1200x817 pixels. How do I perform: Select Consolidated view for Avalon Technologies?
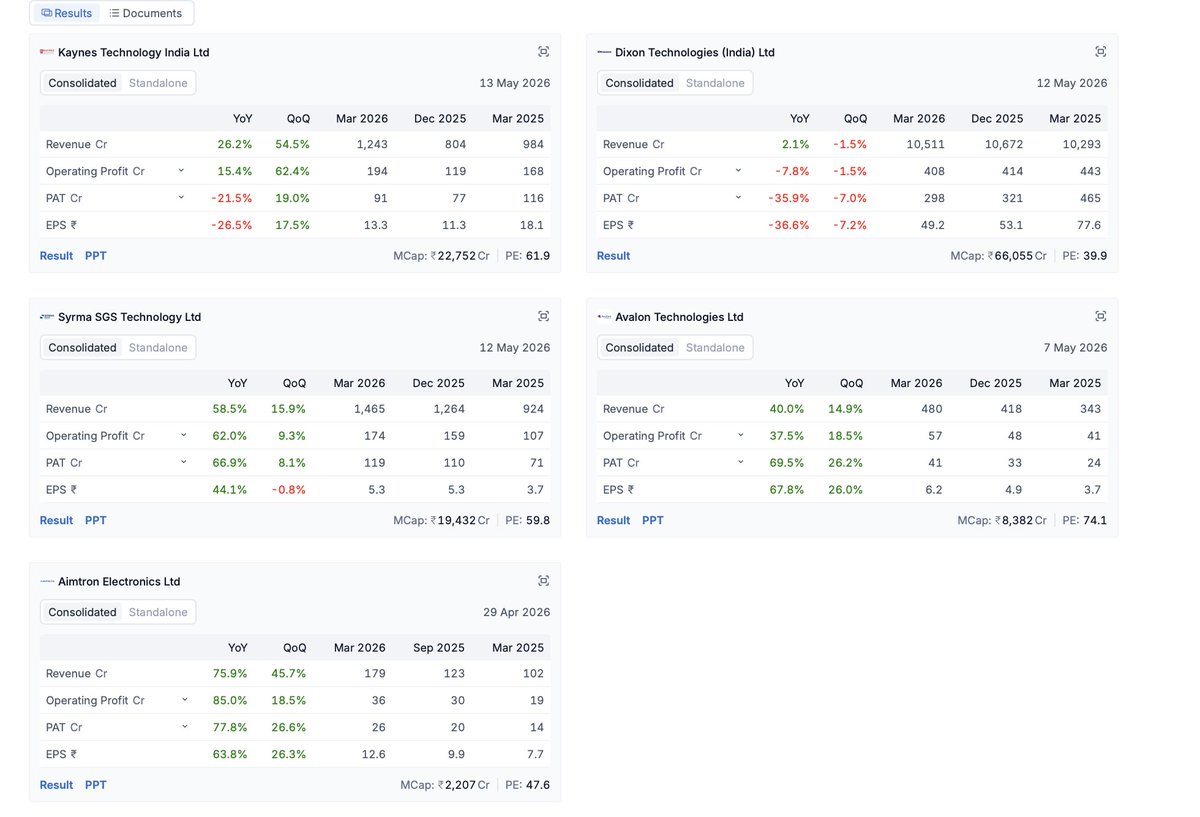[639, 348]
